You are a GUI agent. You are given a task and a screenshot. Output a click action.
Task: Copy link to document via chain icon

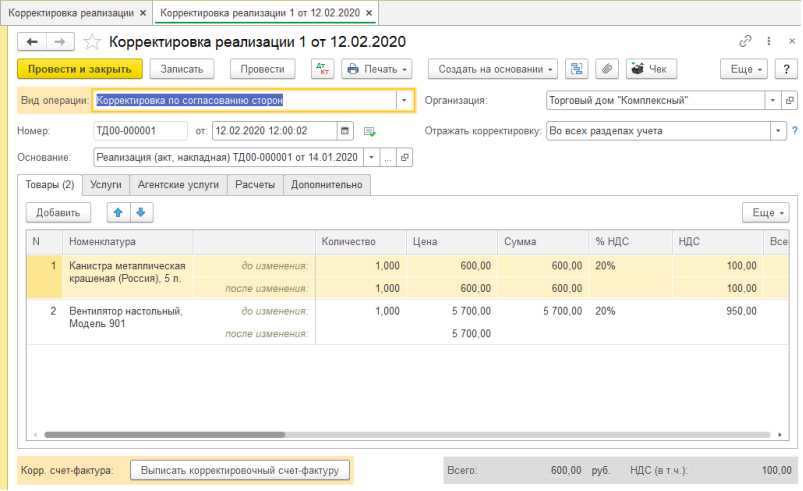coord(745,41)
